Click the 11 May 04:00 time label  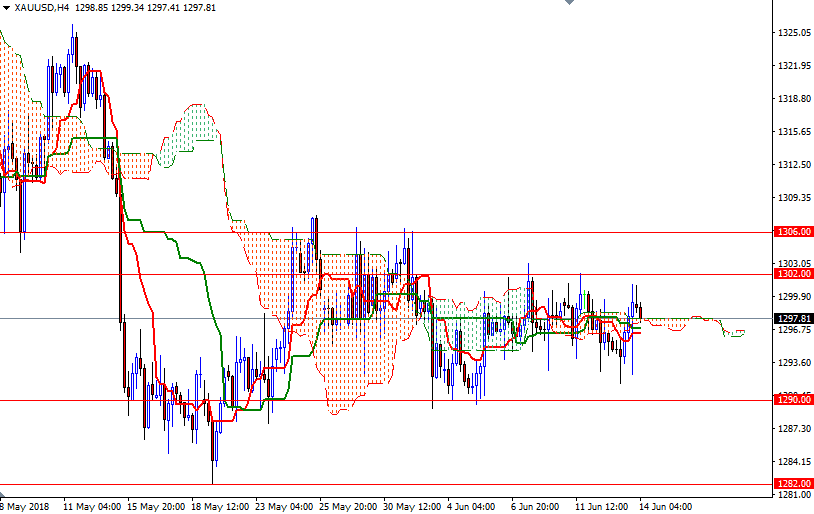point(92,506)
